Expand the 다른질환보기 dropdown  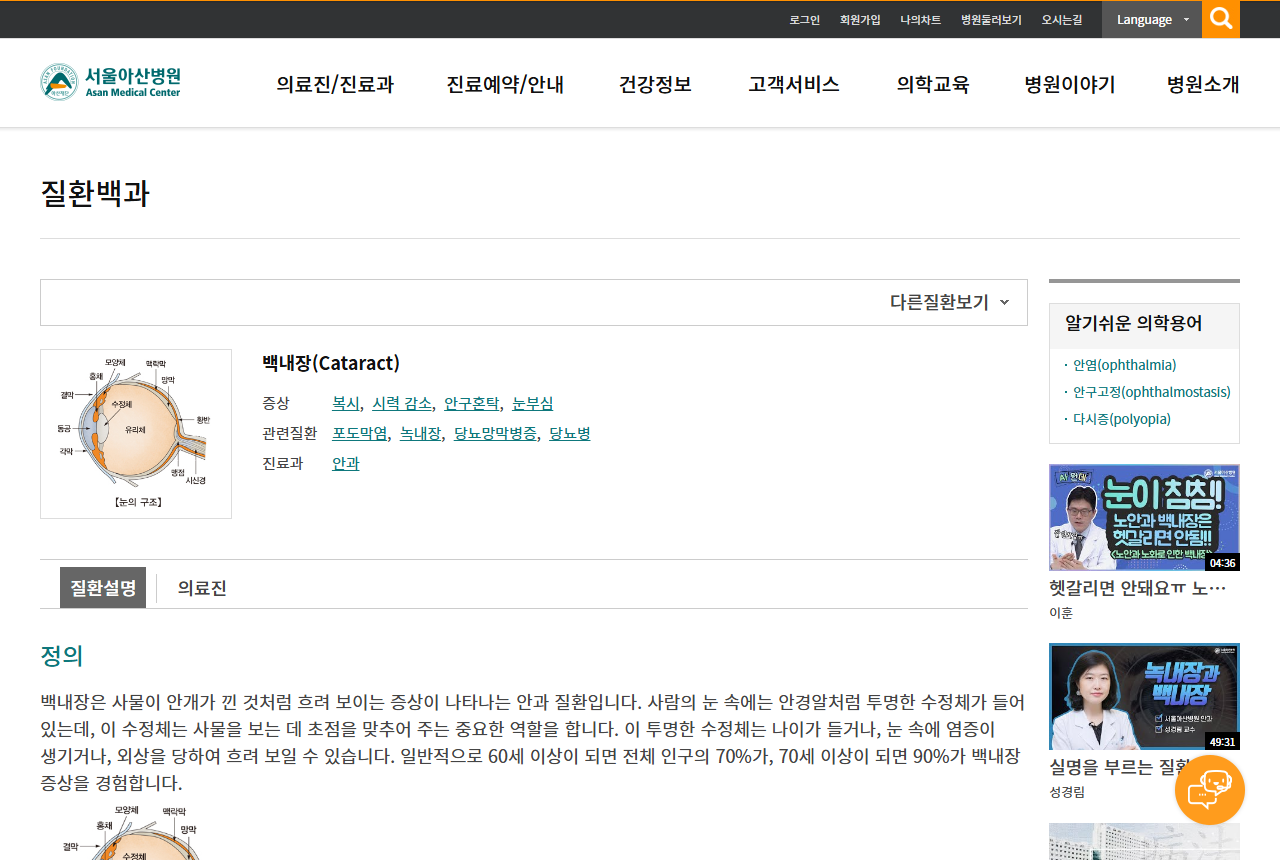click(949, 302)
